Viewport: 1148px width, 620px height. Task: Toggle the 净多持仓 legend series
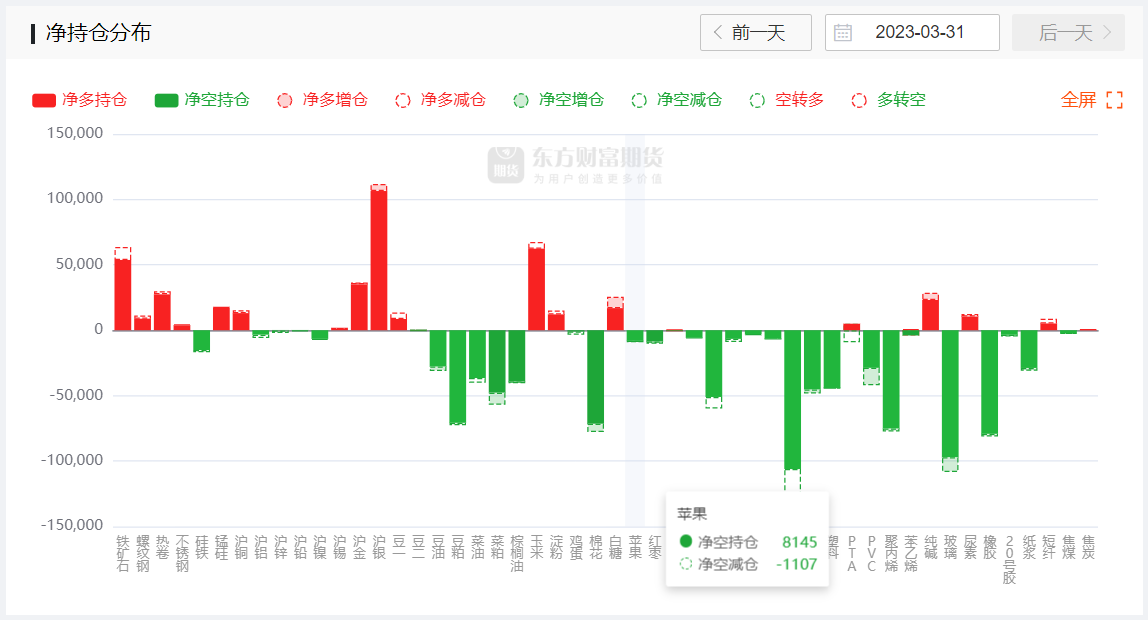pos(80,100)
